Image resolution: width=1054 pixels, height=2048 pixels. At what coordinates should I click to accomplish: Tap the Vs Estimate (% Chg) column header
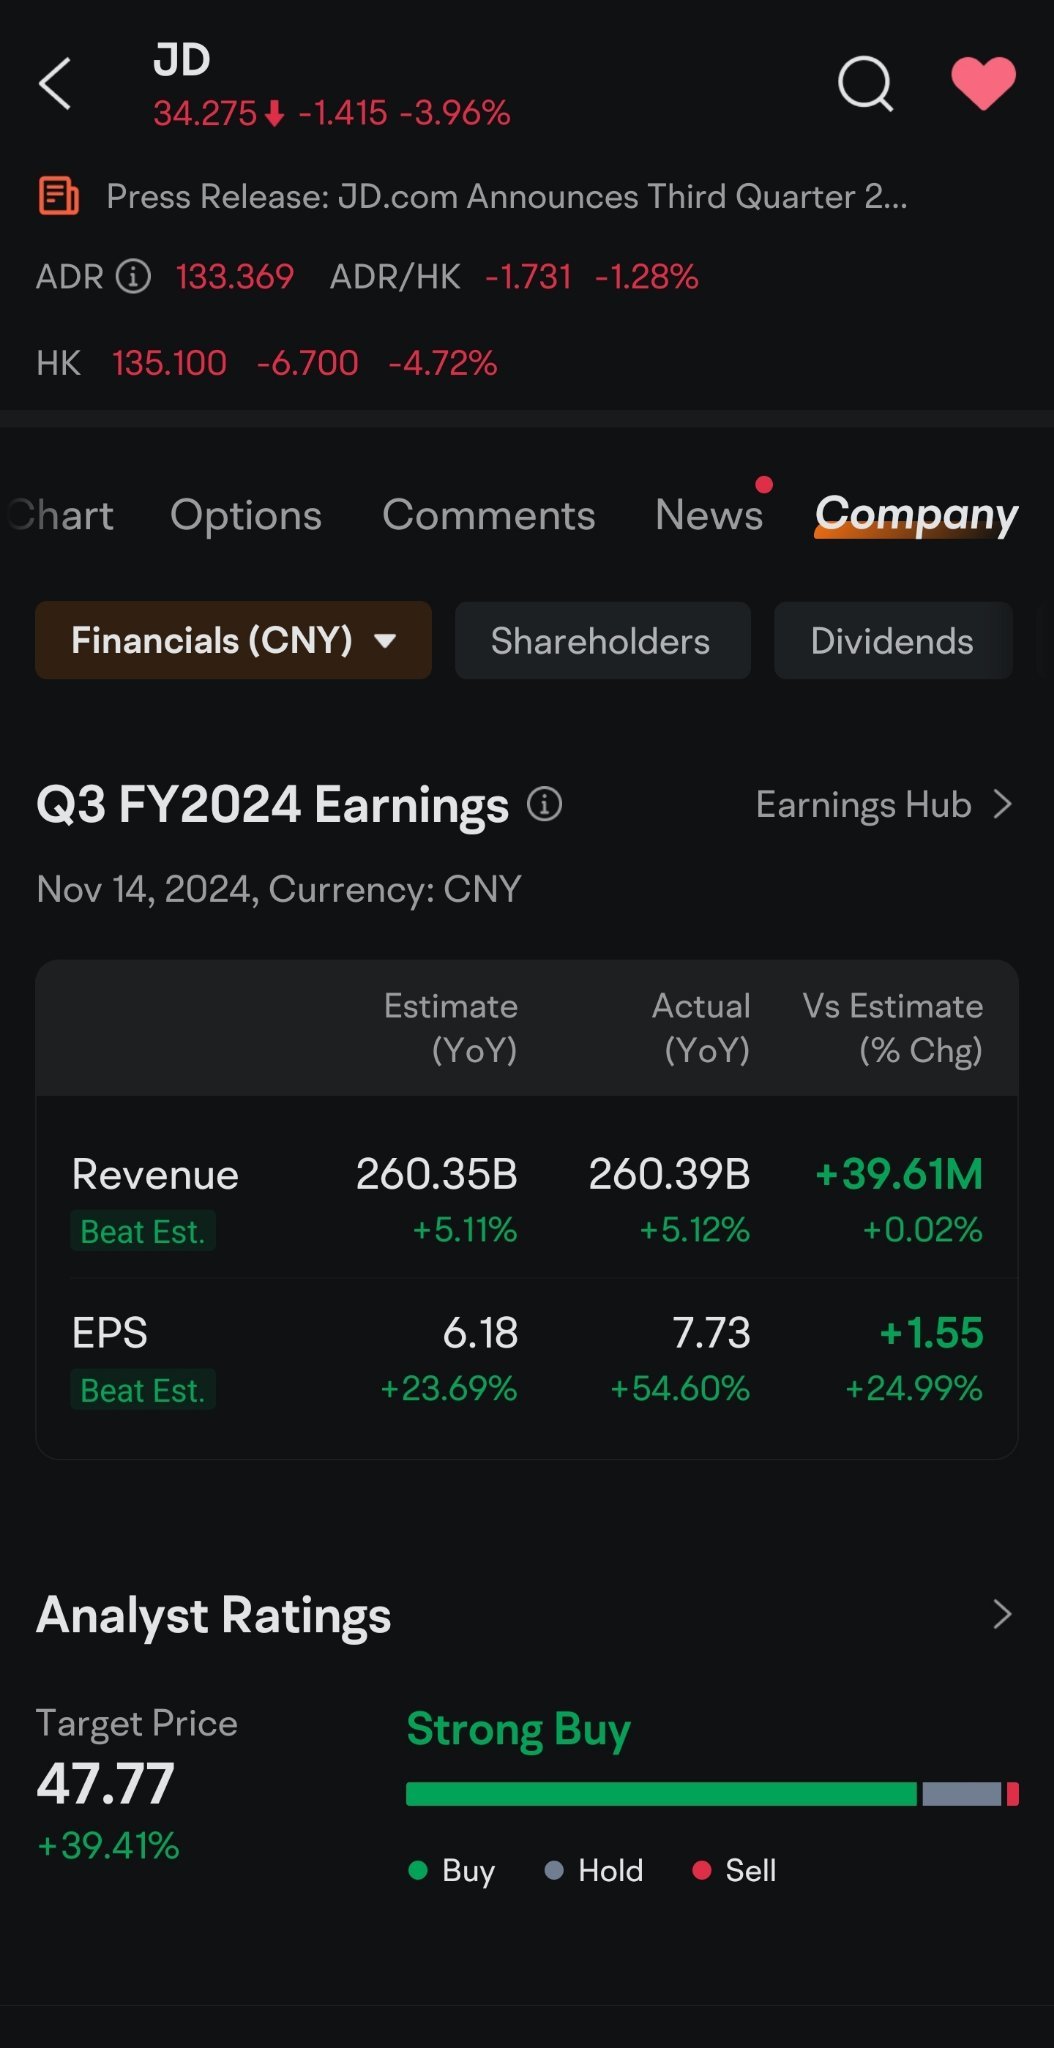892,1028
